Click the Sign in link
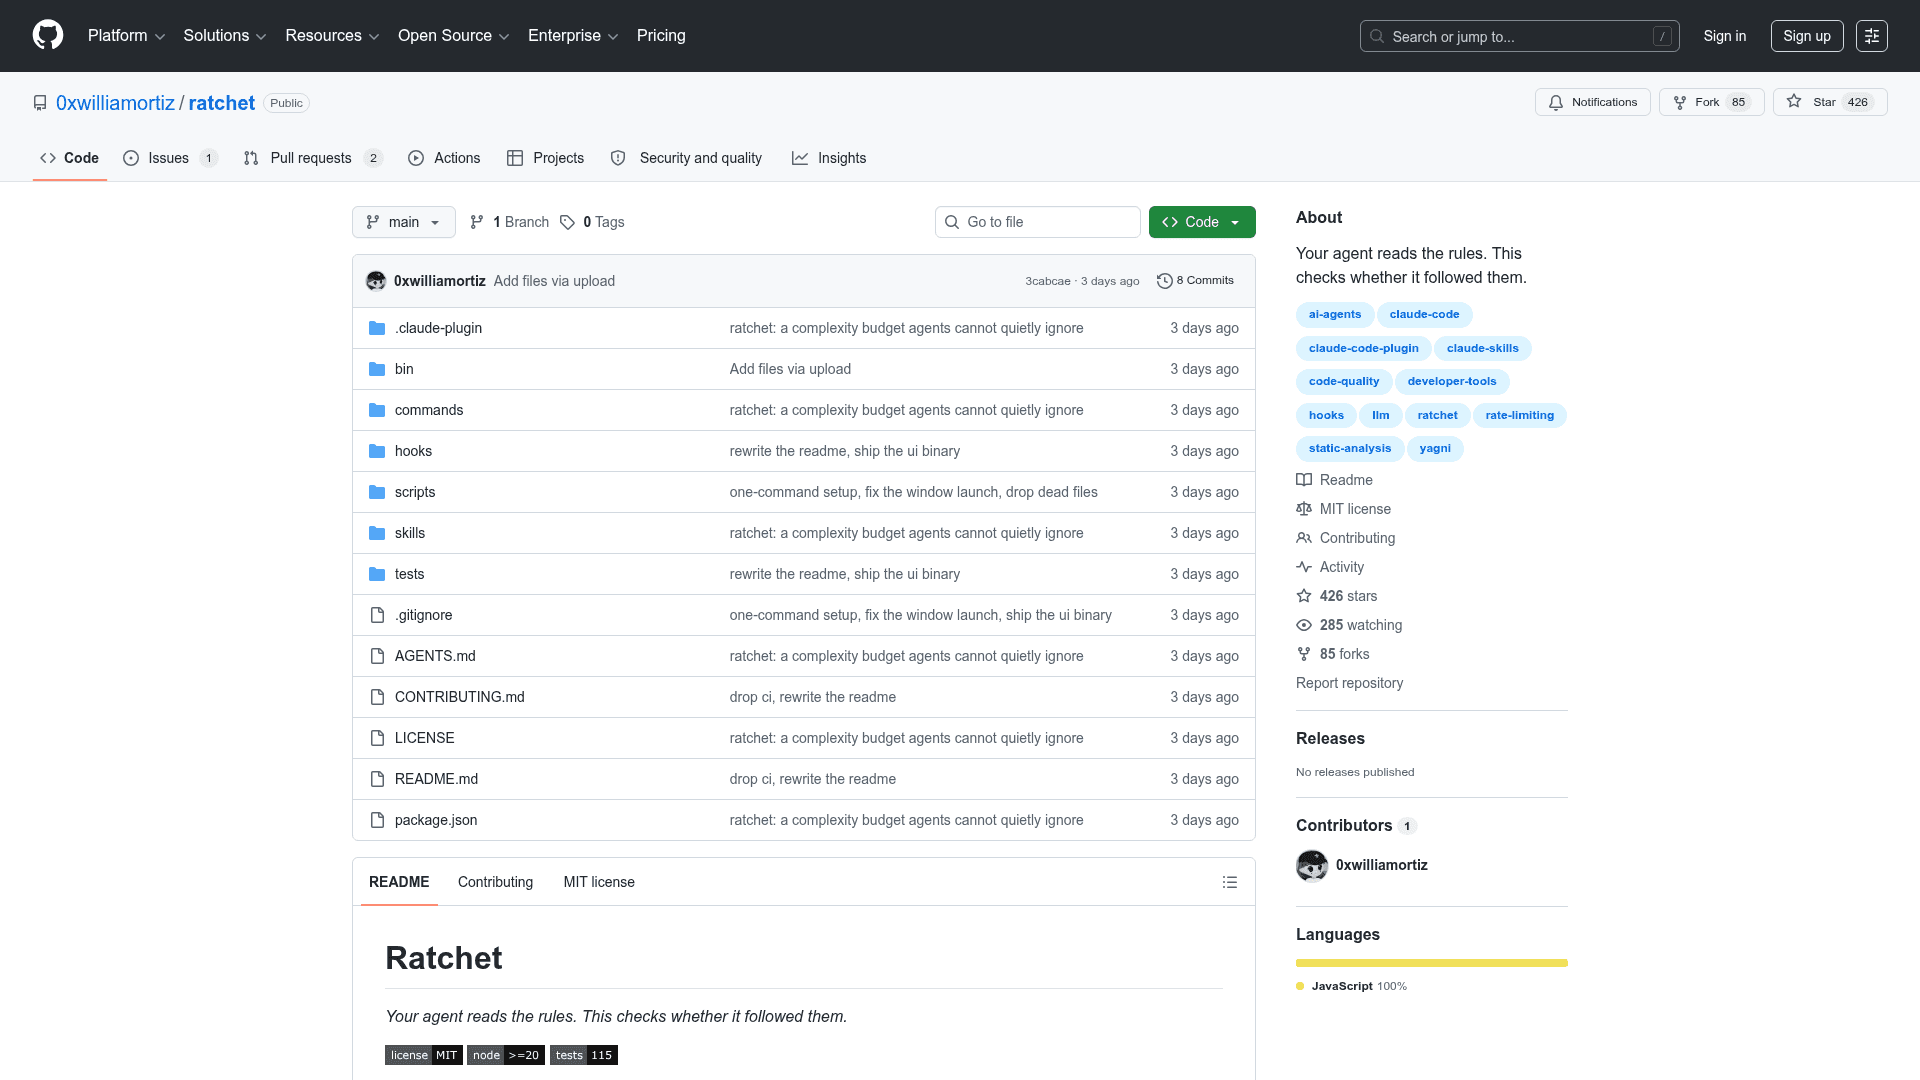1920x1080 pixels. 1725,36
